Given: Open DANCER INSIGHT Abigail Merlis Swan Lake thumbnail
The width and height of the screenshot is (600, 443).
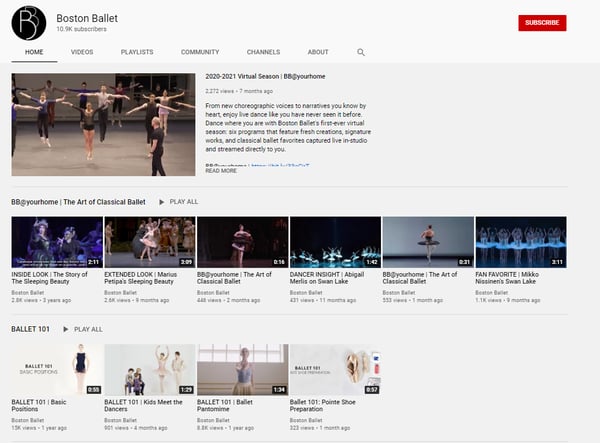Looking at the screenshot, I should point(335,242).
